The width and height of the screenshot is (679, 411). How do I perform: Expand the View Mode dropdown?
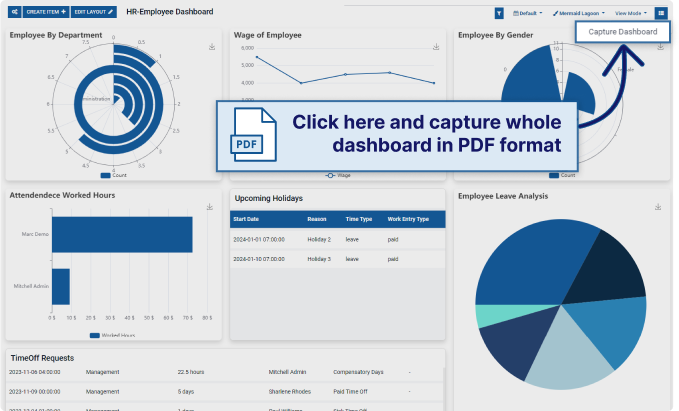click(631, 13)
